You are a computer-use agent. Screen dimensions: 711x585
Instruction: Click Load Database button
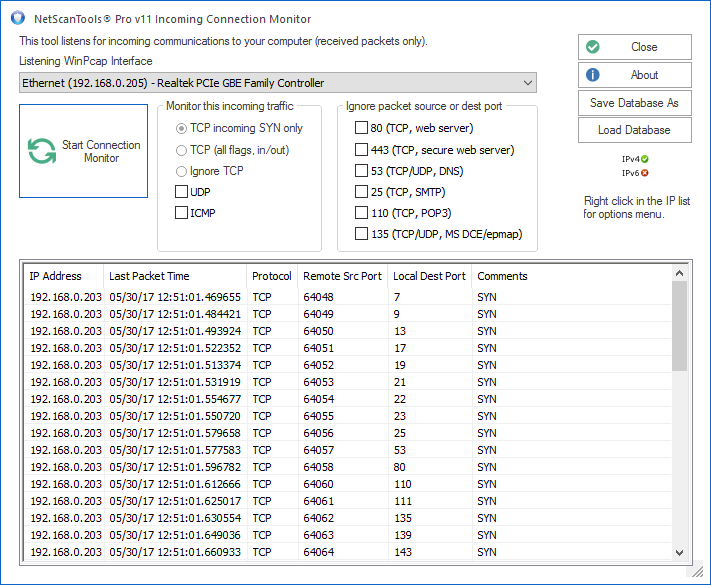tap(634, 130)
